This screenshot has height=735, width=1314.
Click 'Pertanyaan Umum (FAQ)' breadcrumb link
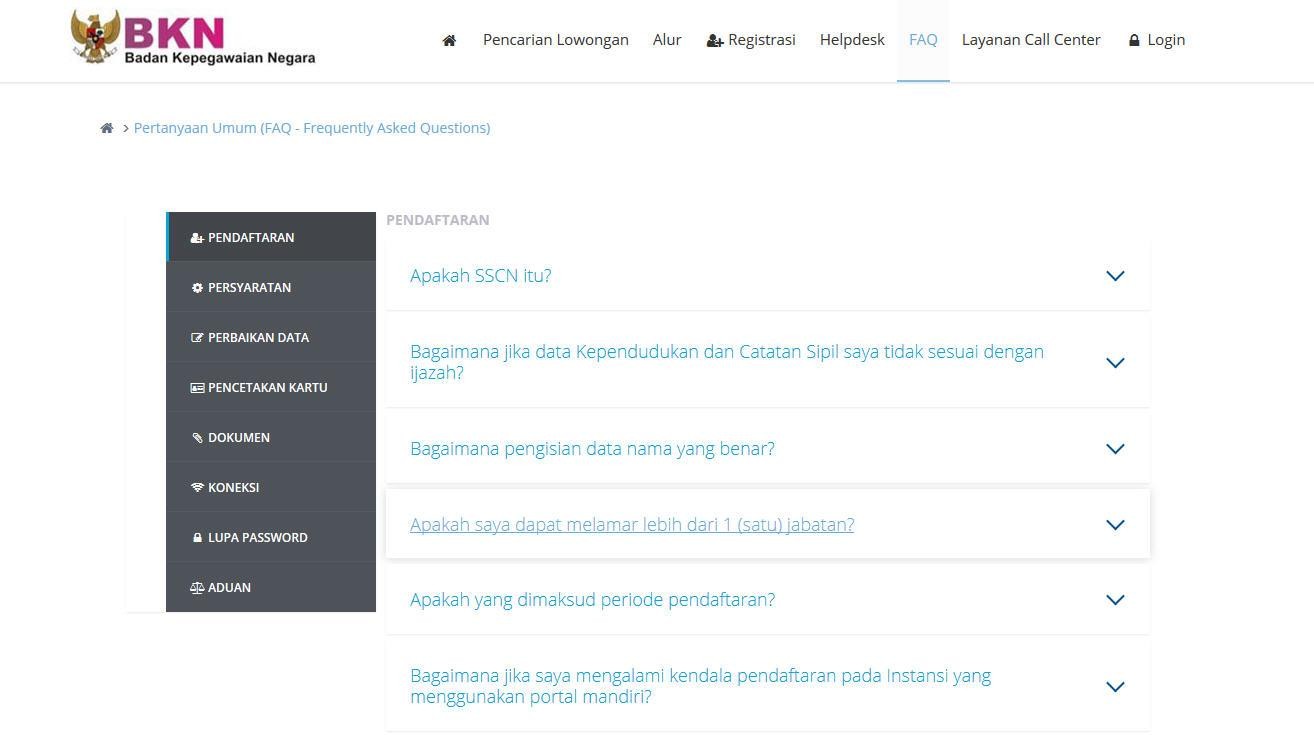pyautogui.click(x=312, y=128)
